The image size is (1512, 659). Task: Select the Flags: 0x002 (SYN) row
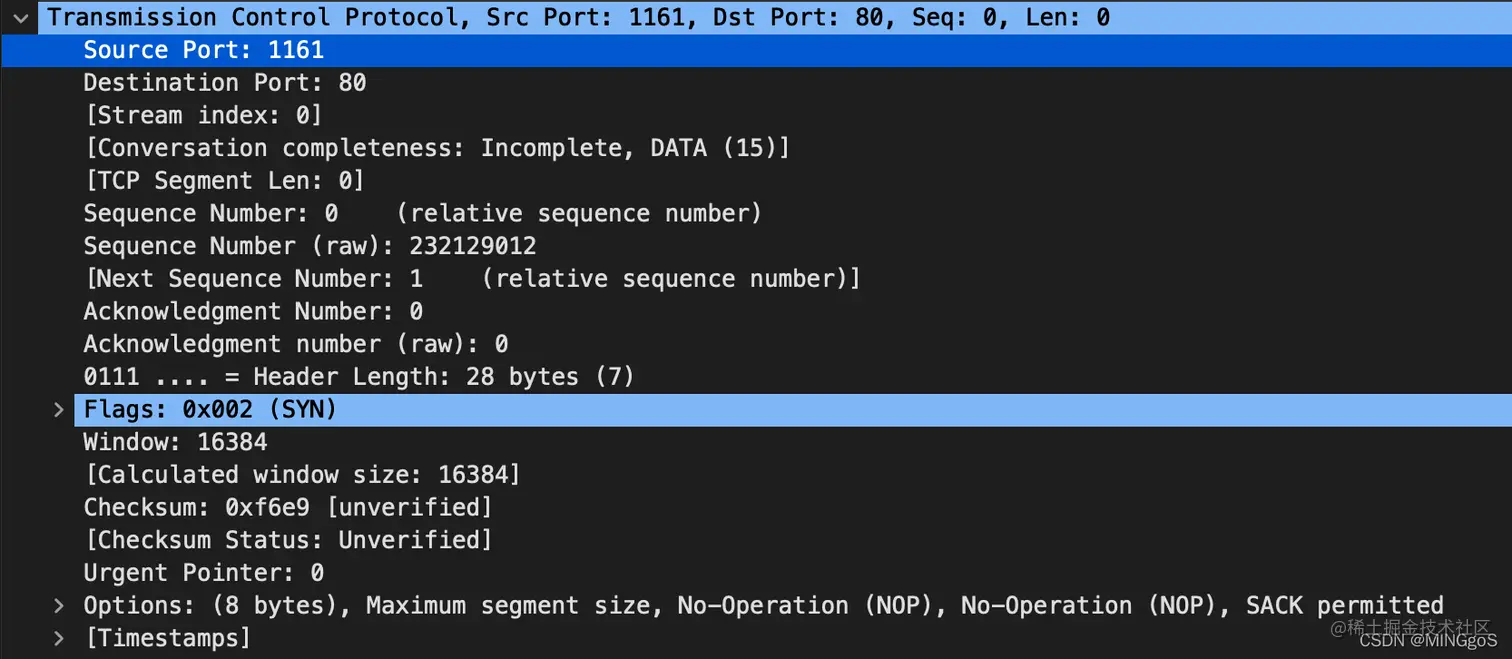click(793, 410)
